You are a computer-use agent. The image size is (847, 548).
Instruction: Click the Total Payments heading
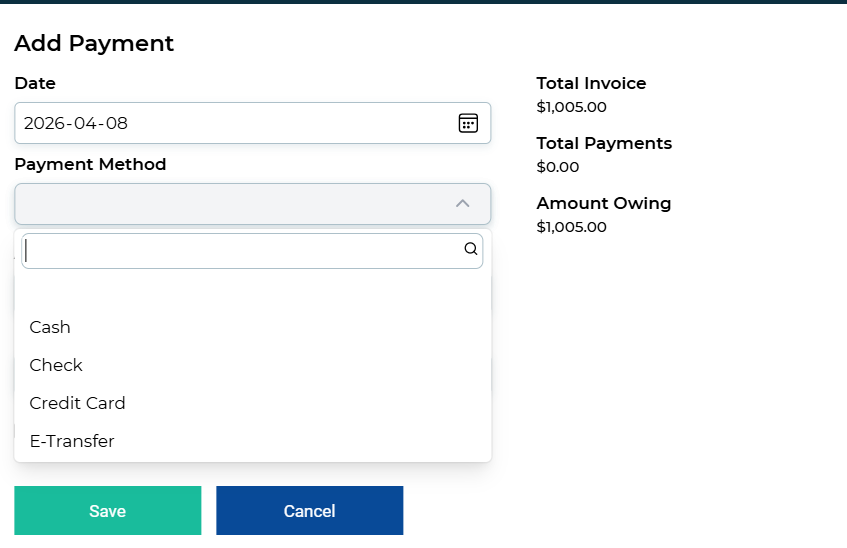pos(604,143)
